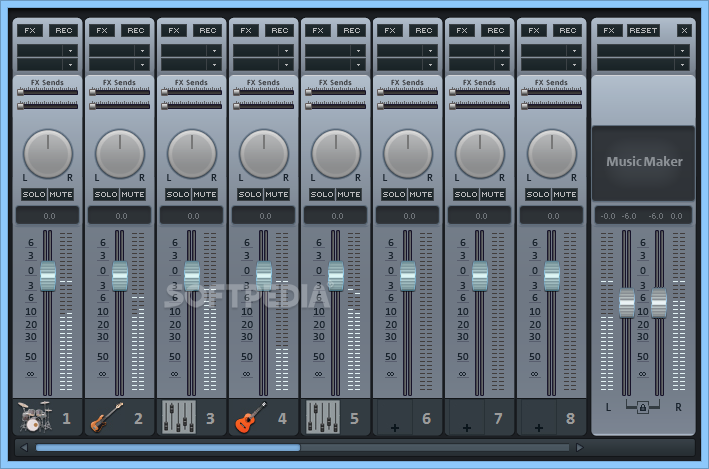
Task: Open the drum kit instrument on track 1
Action: (x=34, y=417)
